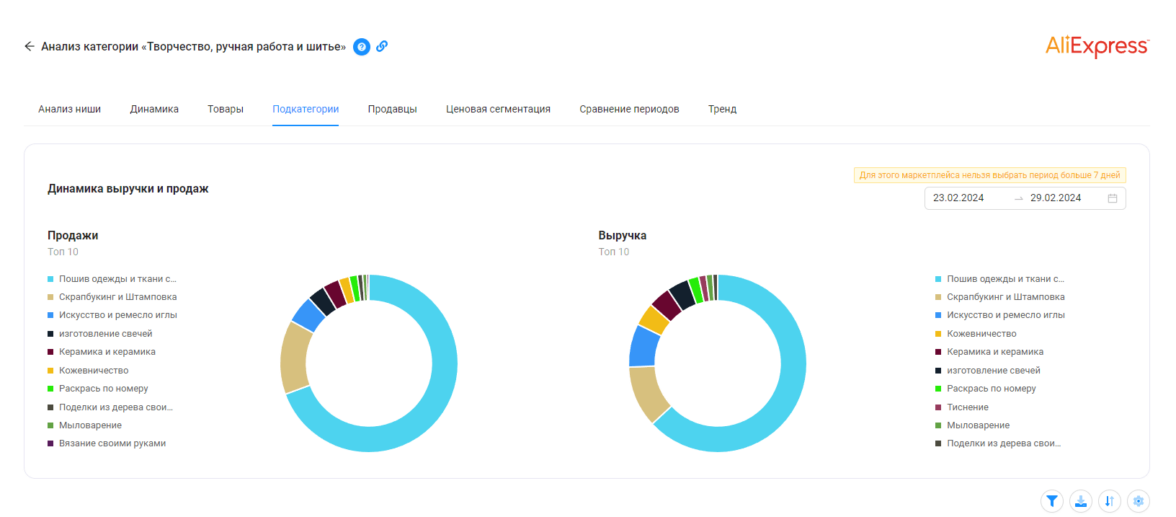Click the page title Анализ категории
Screen dimensions: 1176x517
194,47
